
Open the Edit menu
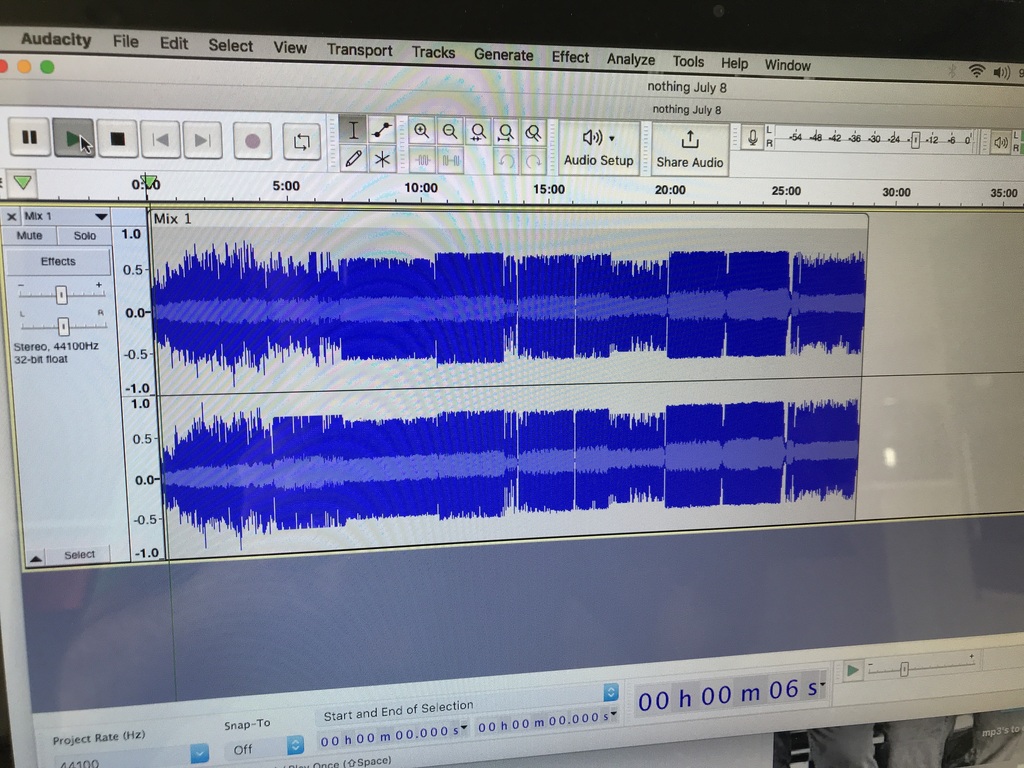point(174,44)
